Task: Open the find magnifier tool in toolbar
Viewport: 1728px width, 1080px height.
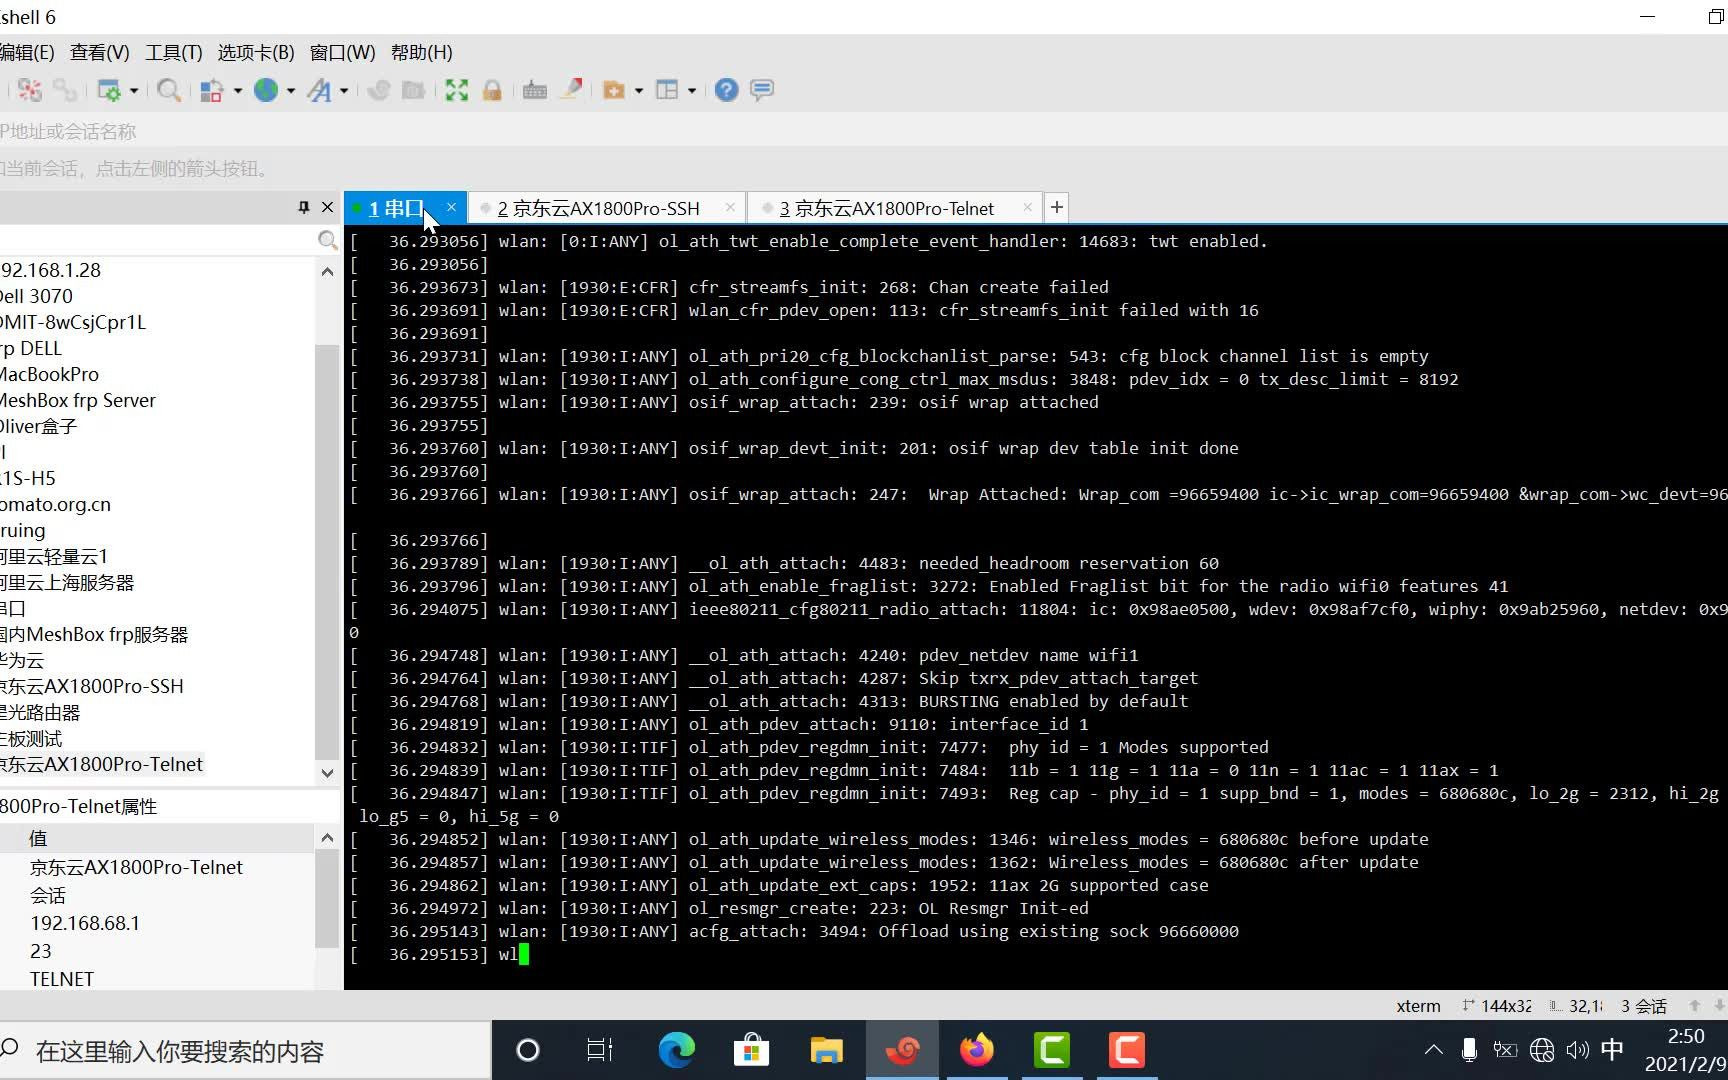Action: click(x=169, y=90)
